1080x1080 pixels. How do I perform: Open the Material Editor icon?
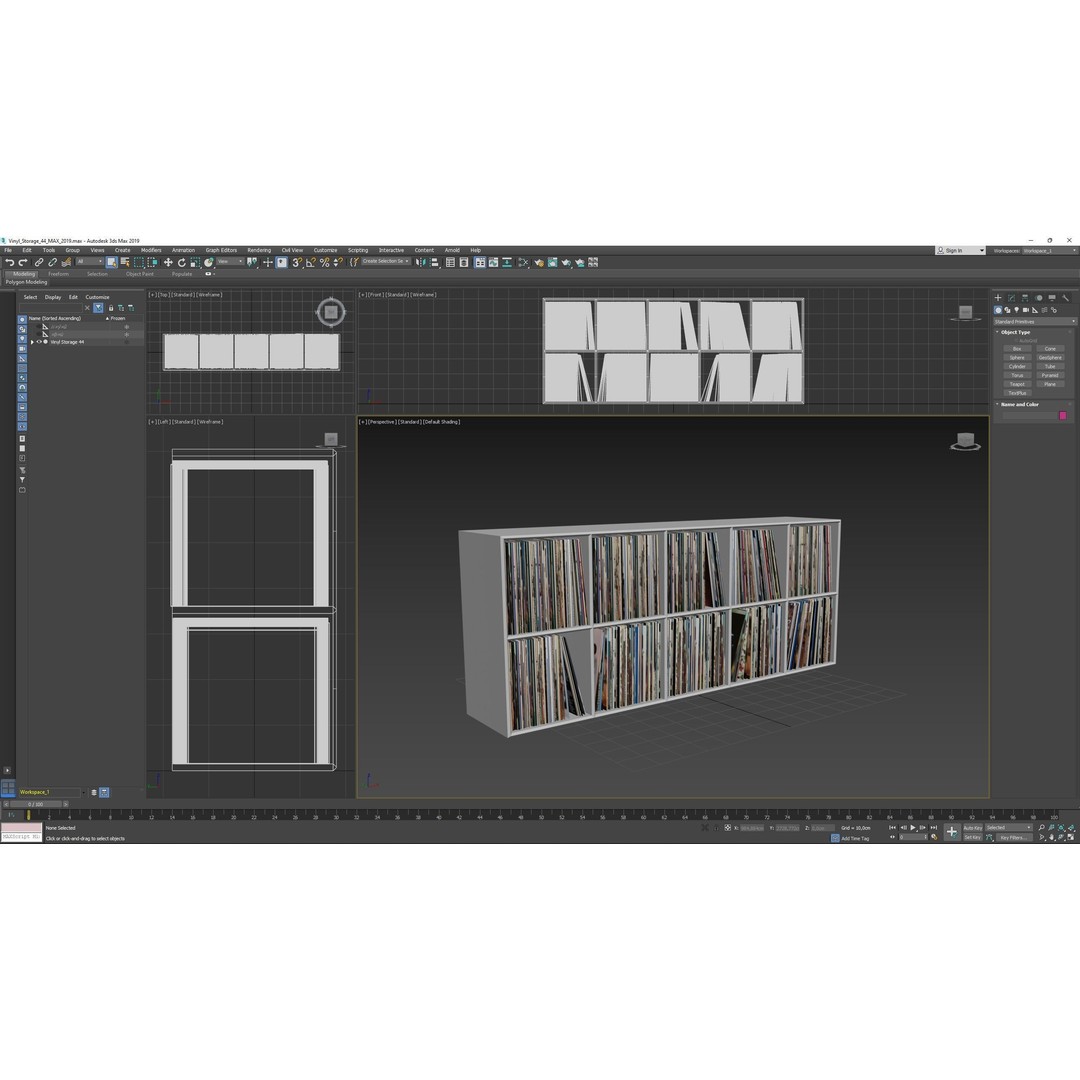coord(523,262)
